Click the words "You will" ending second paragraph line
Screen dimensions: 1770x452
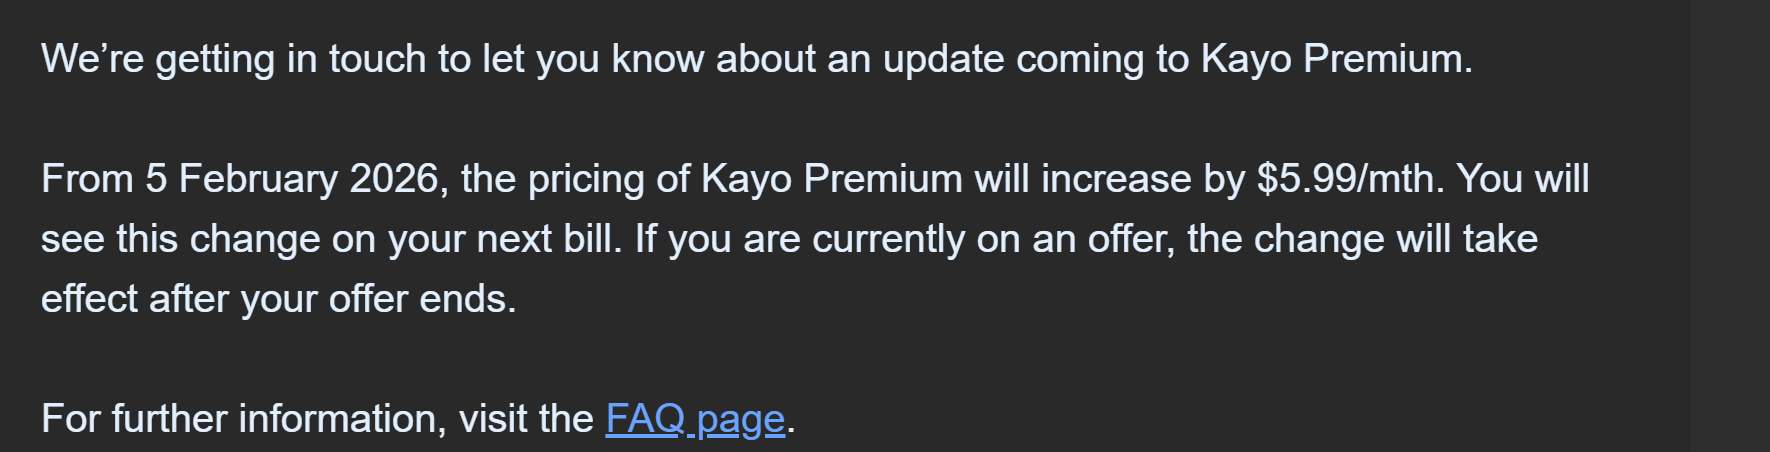click(x=1522, y=179)
